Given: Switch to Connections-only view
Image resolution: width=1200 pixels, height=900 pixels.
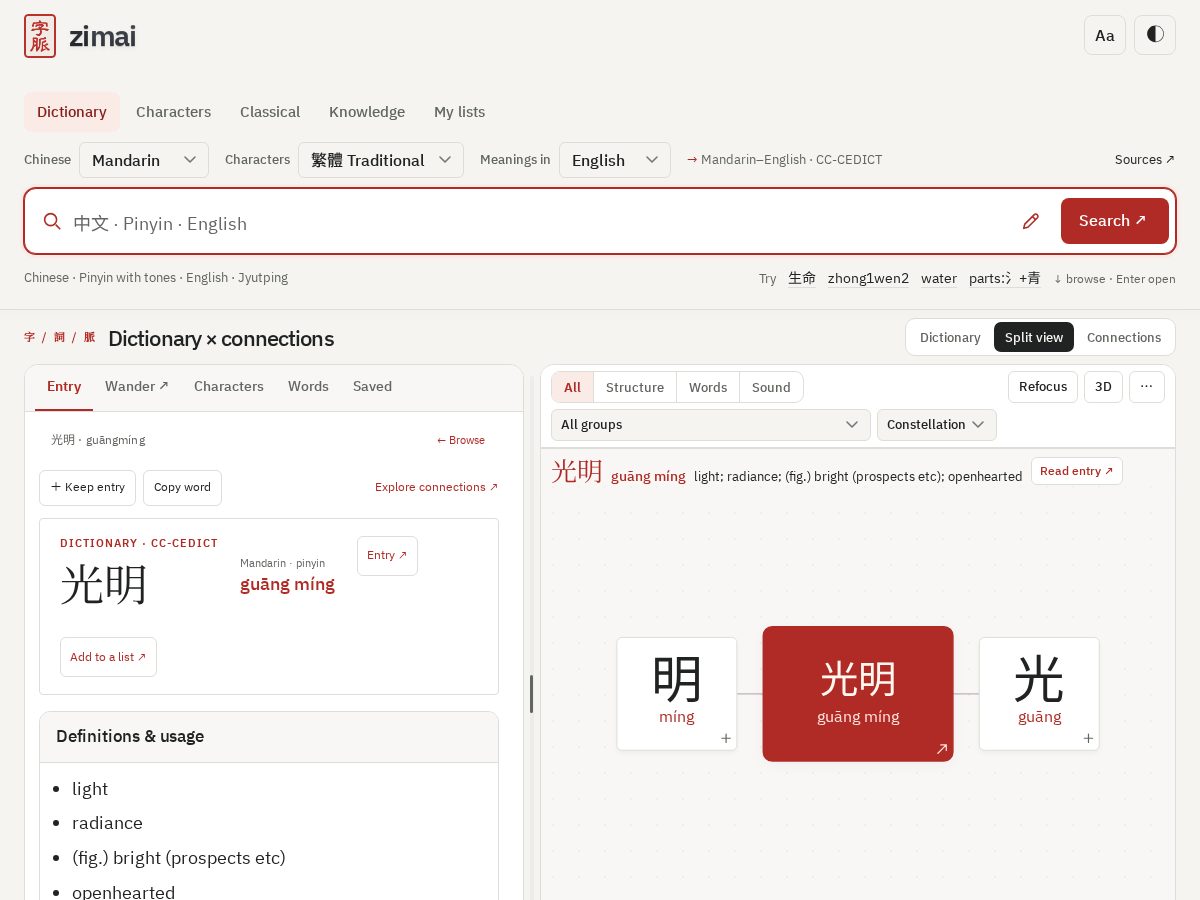Looking at the screenshot, I should tap(1124, 337).
